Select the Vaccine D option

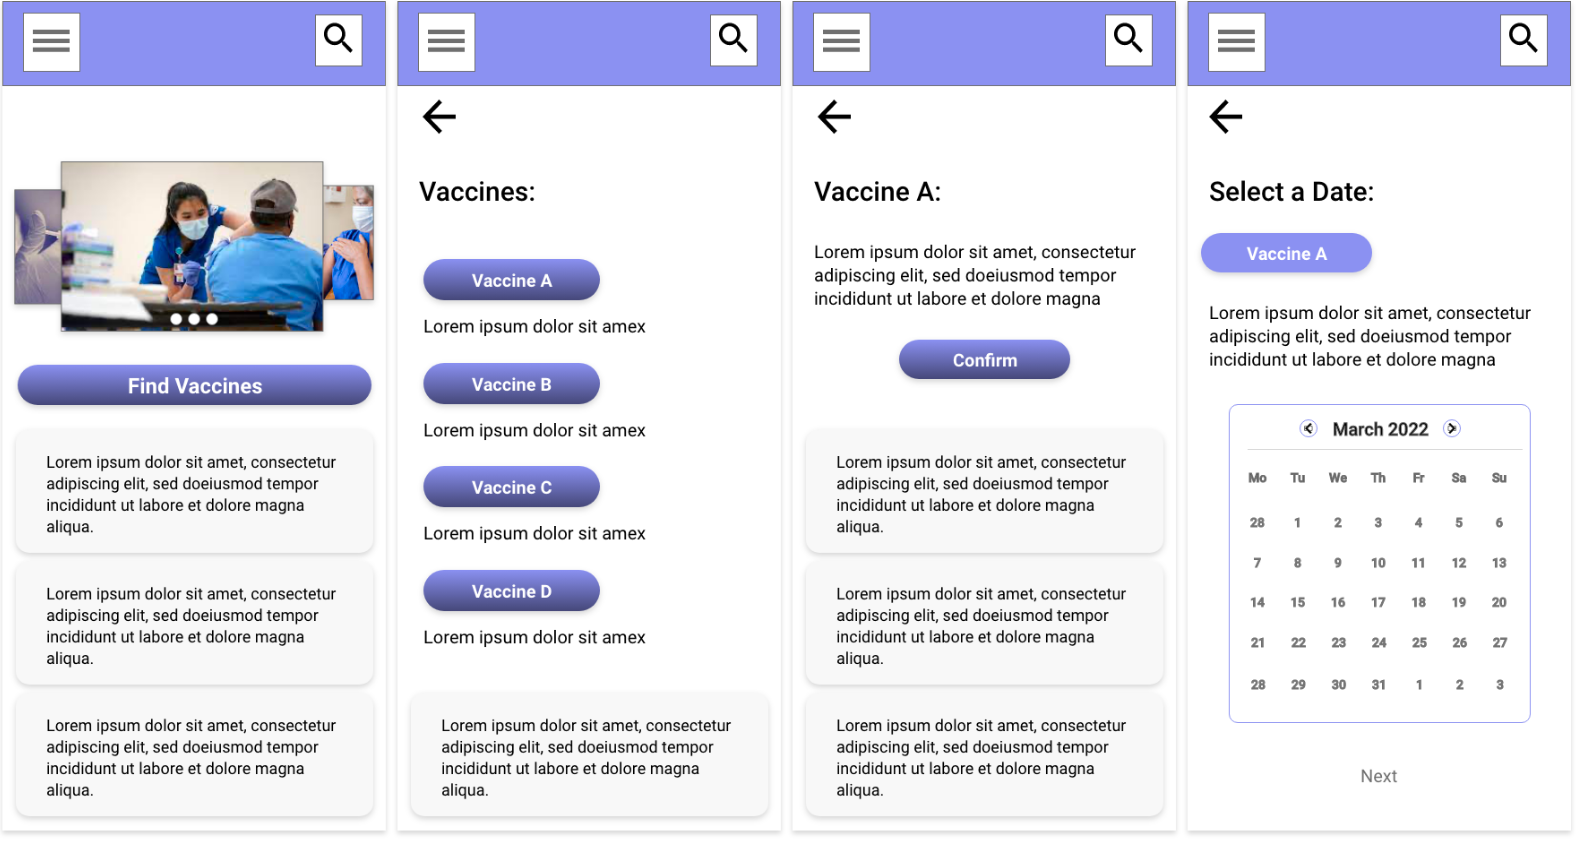[511, 592]
